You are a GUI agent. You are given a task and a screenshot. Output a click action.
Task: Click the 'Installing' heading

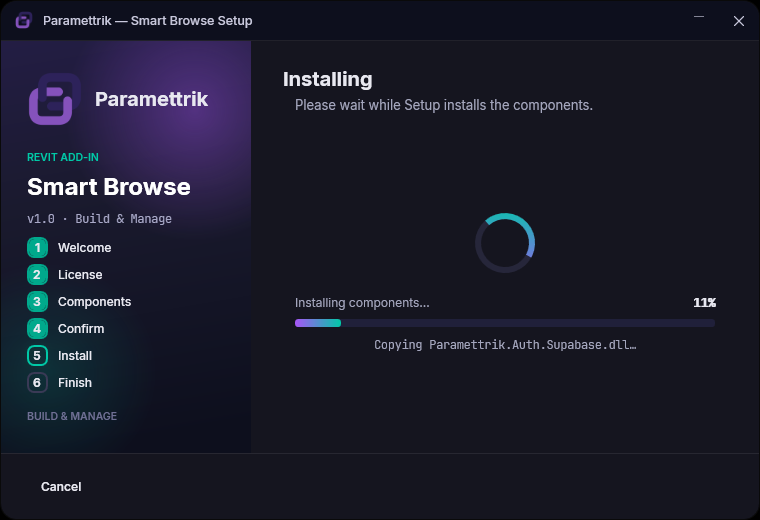[328, 79]
